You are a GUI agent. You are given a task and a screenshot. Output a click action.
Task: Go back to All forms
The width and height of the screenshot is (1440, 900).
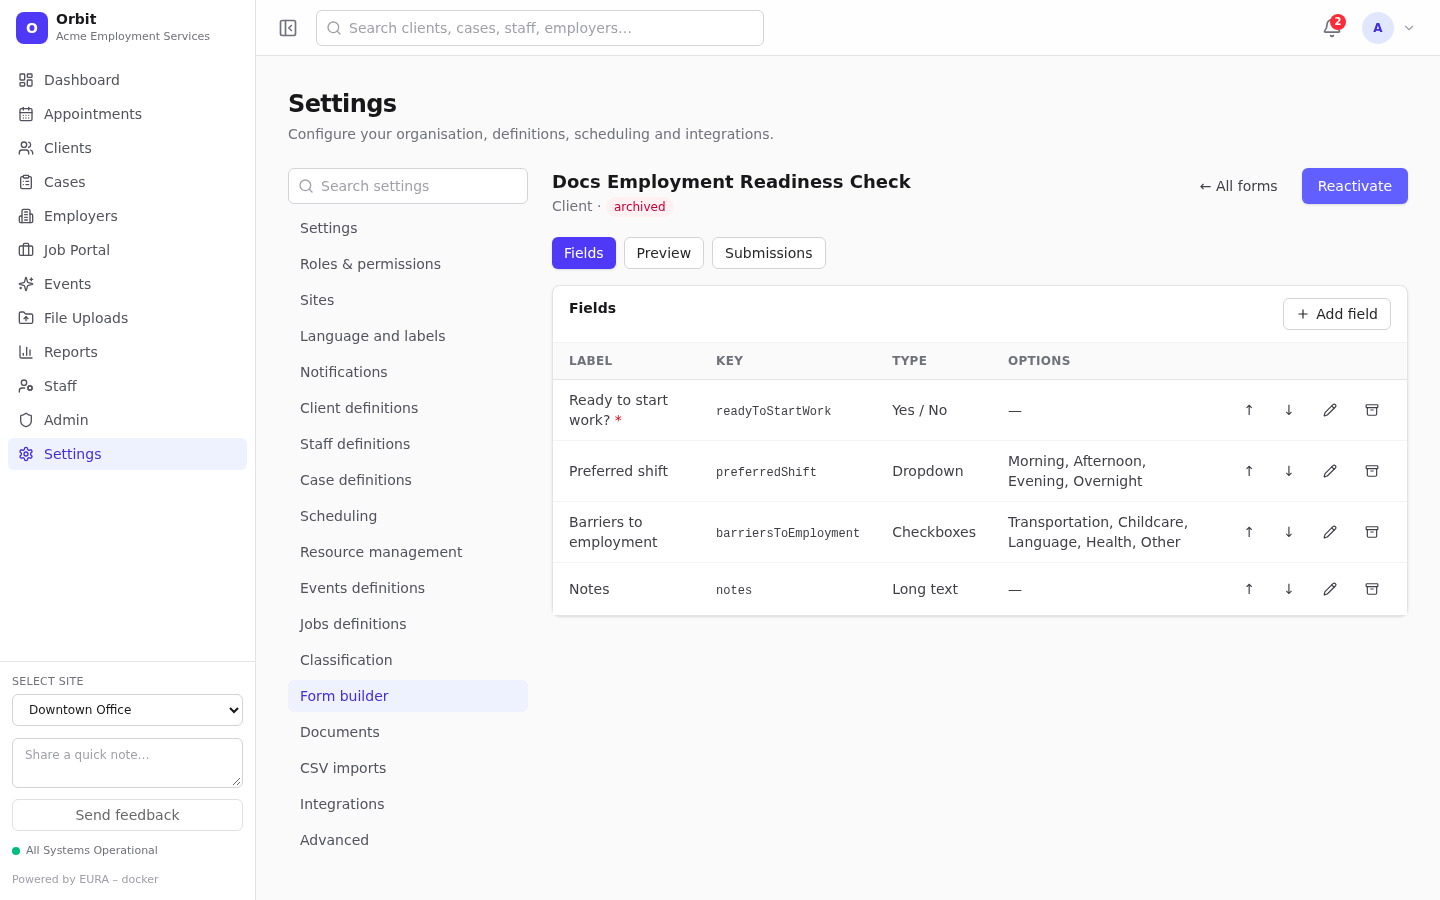pyautogui.click(x=1239, y=186)
